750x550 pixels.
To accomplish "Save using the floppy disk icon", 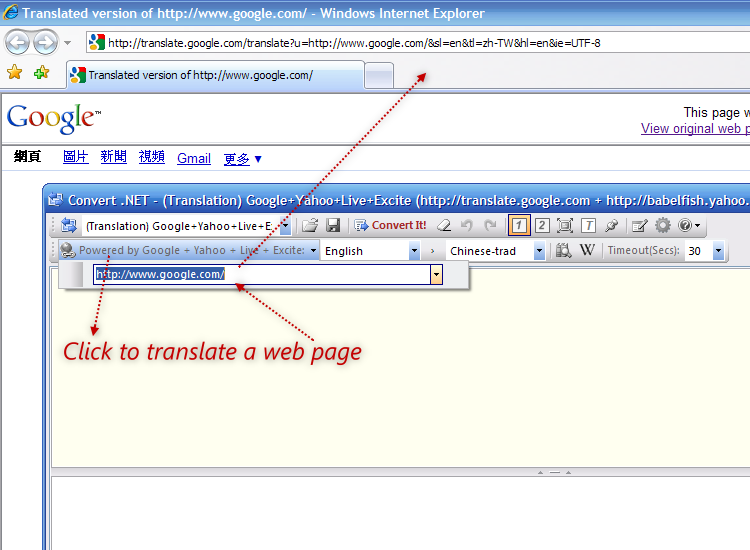I will [333, 225].
